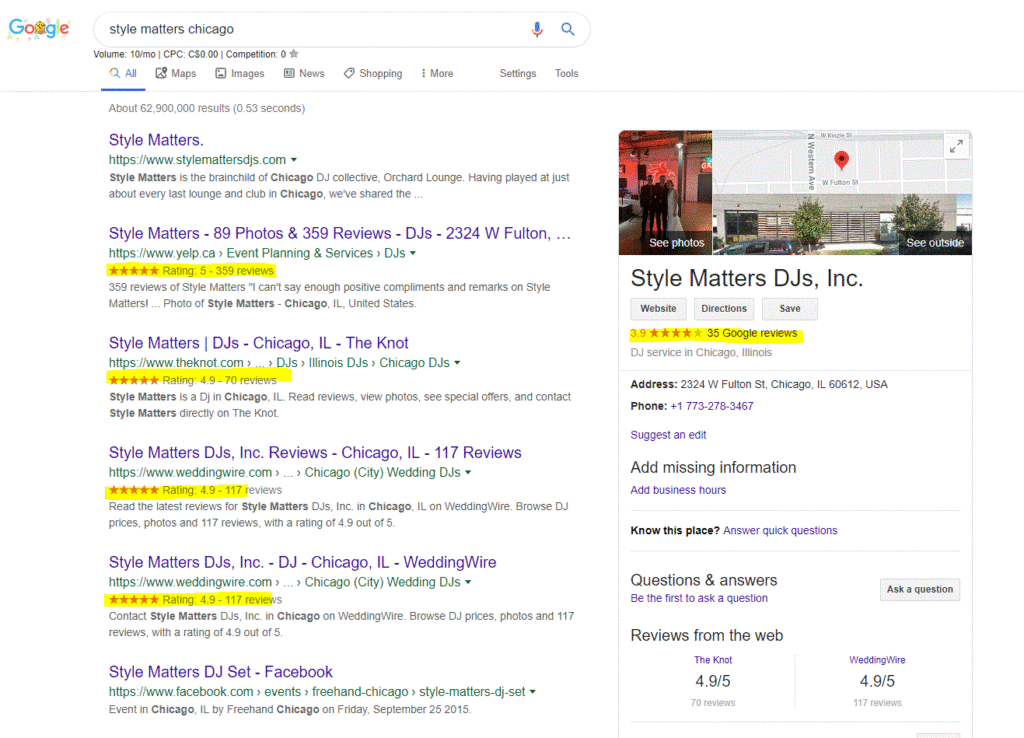Open the See outside street view thumbnail
Viewport: 1024px width, 738px height.
[x=842, y=224]
